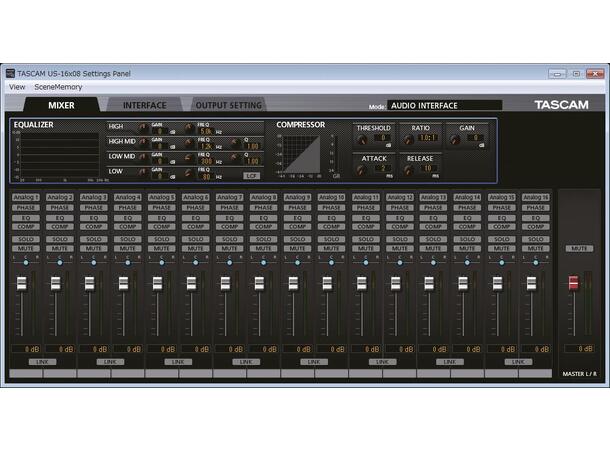Switch to the INTERFACE tab
This screenshot has width=610, height=450.
(144, 105)
